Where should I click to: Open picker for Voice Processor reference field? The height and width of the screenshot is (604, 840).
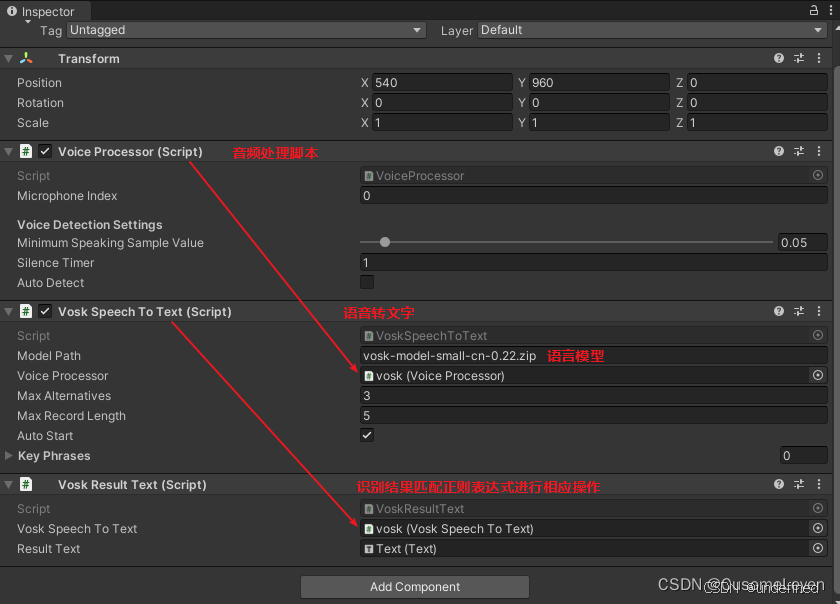pyautogui.click(x=818, y=376)
